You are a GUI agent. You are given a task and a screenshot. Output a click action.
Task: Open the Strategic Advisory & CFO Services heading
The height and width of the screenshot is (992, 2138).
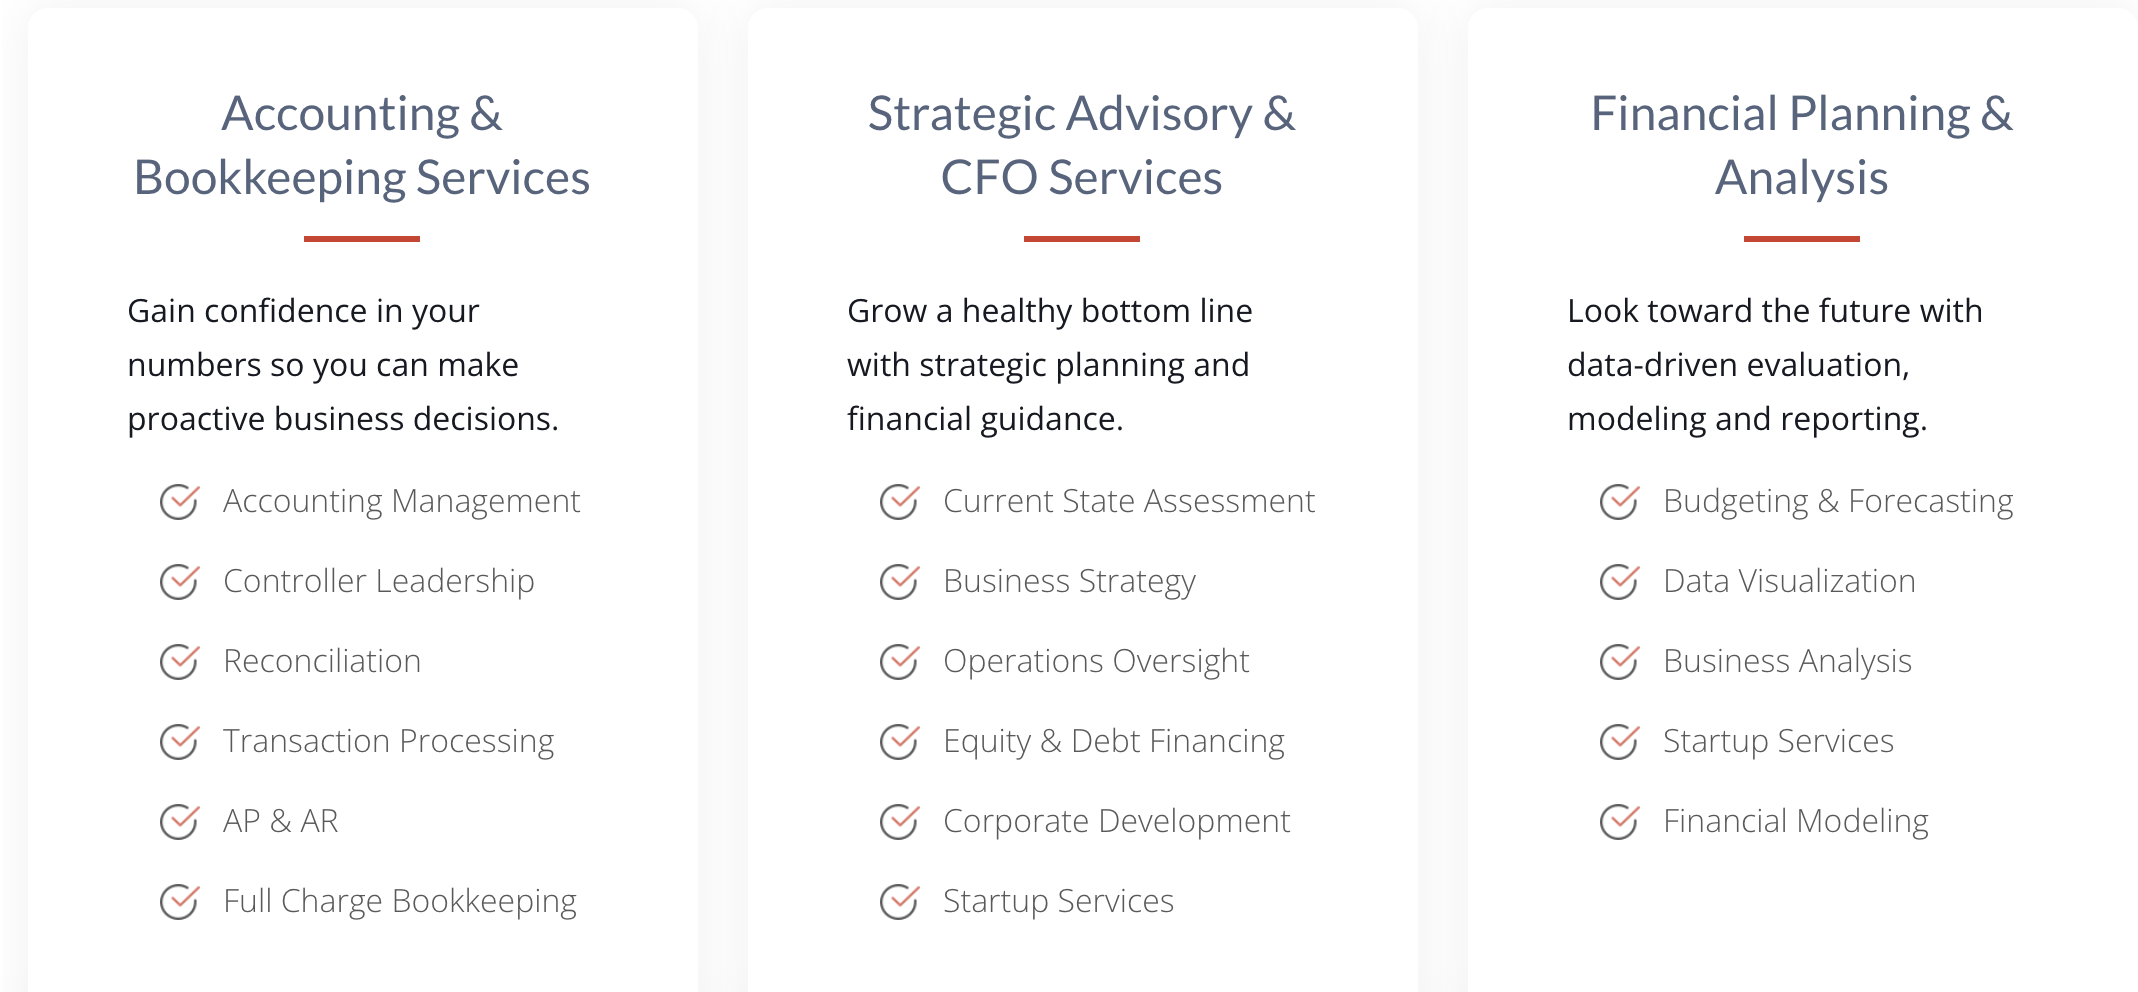tap(1081, 146)
